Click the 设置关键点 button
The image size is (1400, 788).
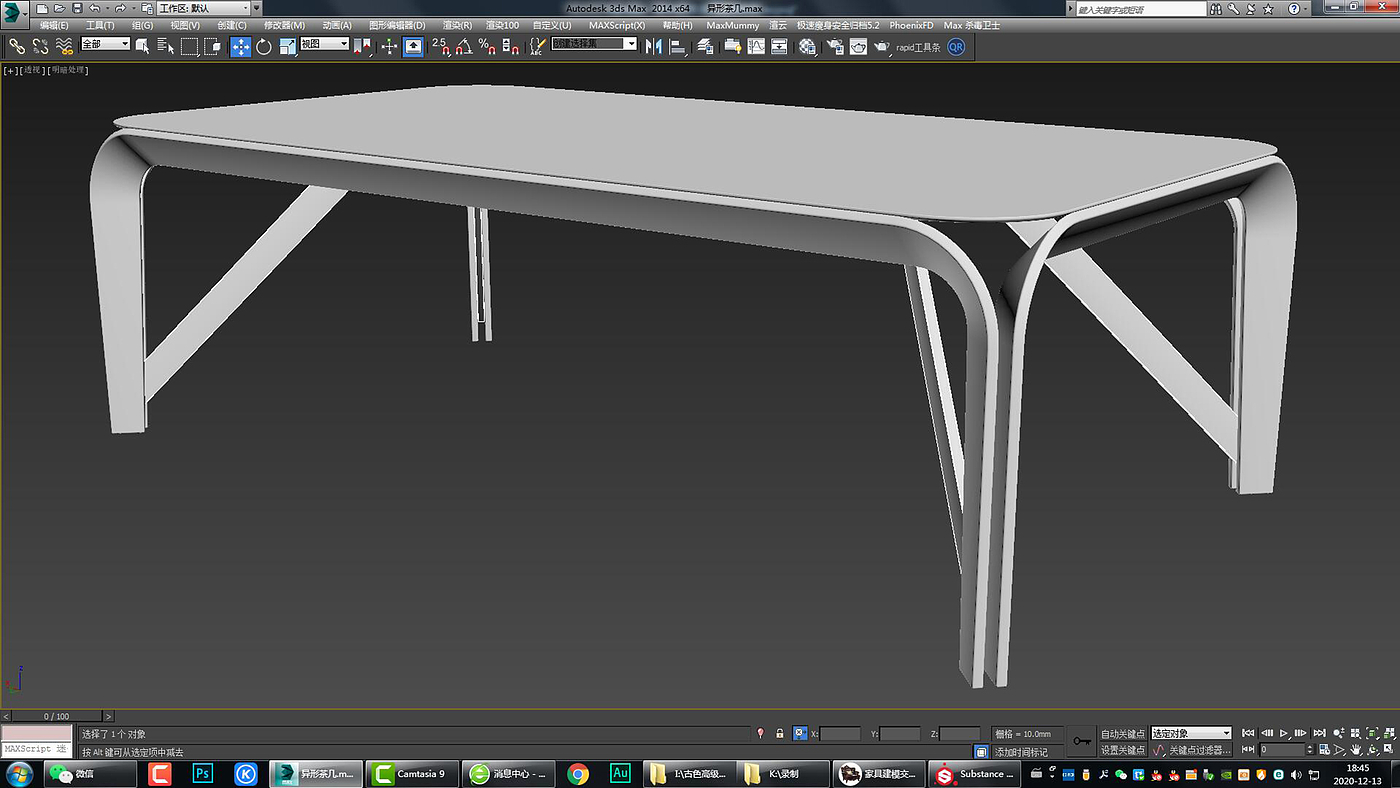click(1123, 750)
